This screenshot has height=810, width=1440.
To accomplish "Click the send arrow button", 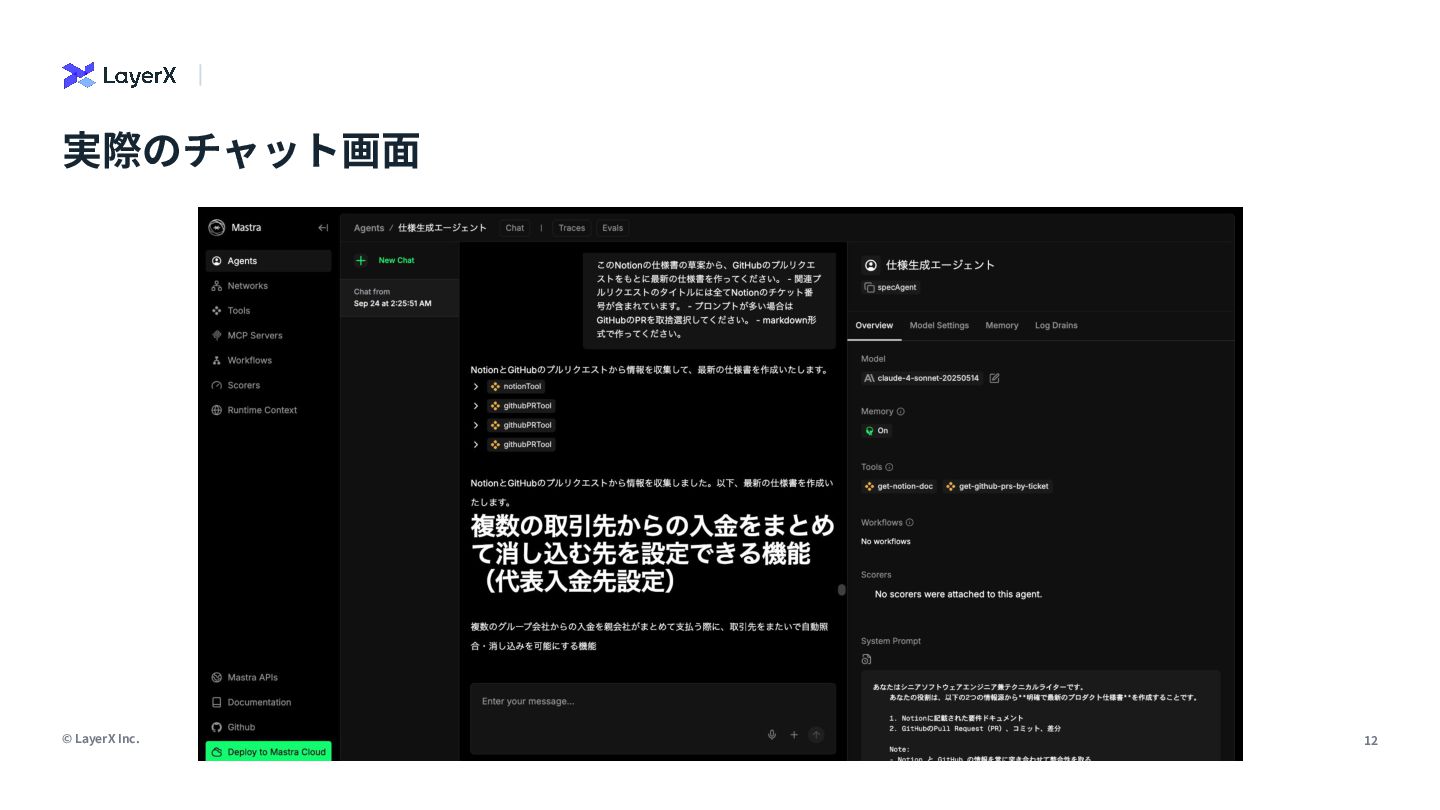I will [x=816, y=735].
